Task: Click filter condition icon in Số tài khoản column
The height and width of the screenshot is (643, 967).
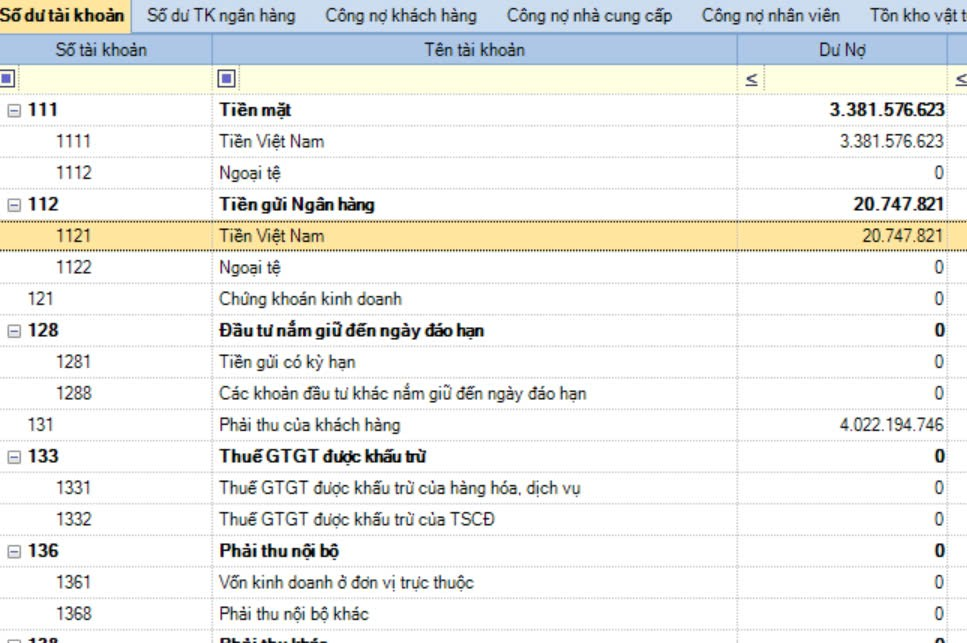Action: 8,79
